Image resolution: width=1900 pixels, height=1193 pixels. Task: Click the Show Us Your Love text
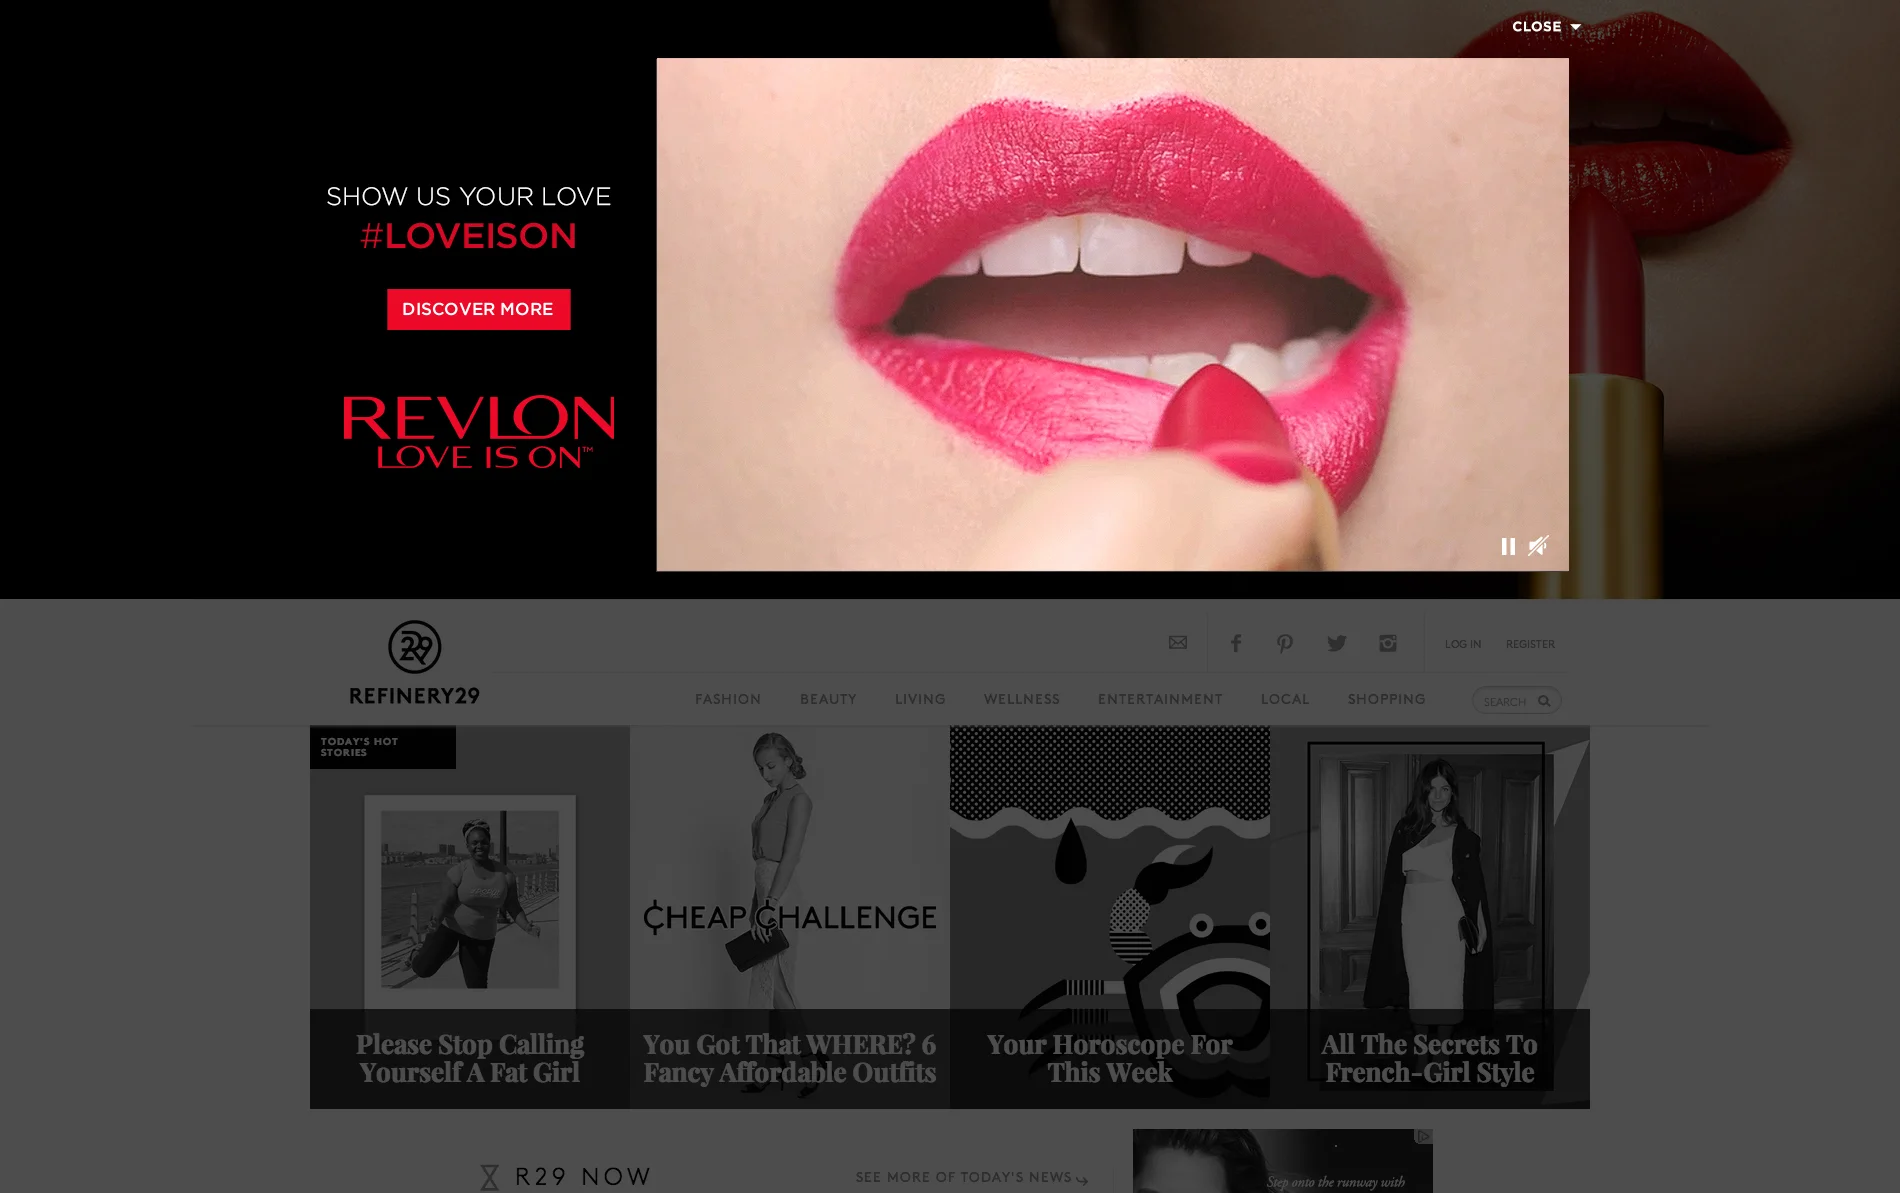pos(468,196)
